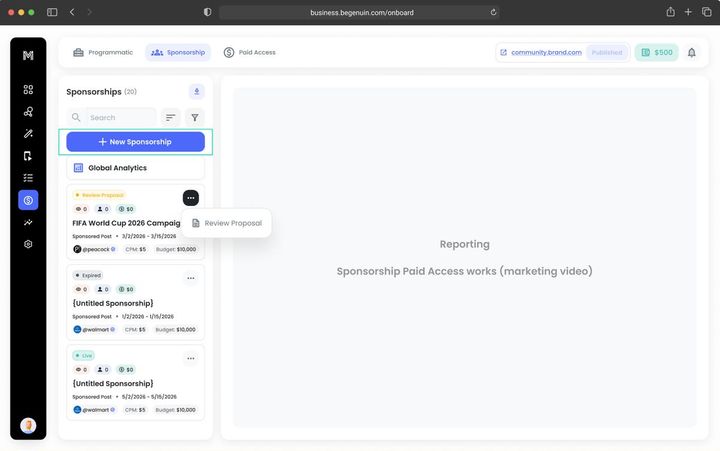Viewport: 720px width, 451px height.
Task: Click the Published status badge
Action: pos(607,52)
